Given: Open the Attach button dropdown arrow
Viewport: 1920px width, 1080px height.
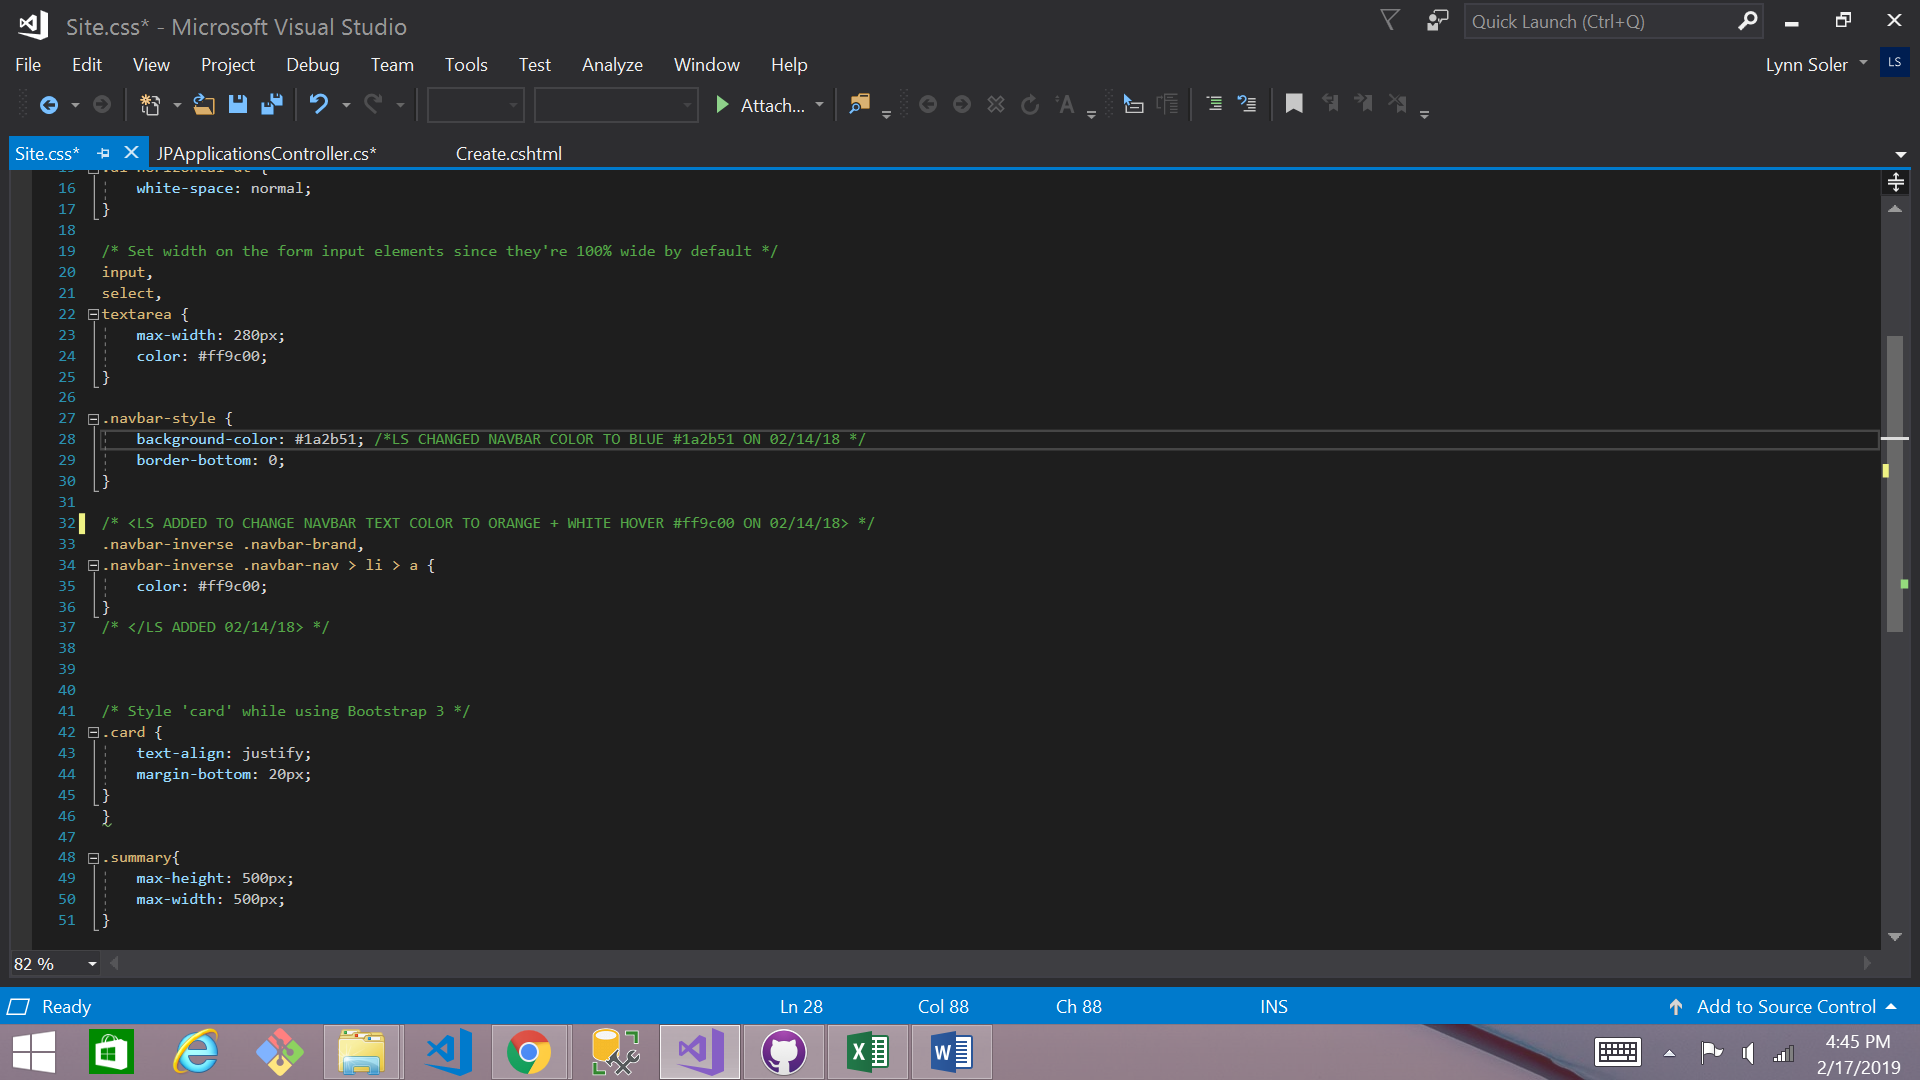Looking at the screenshot, I should click(x=820, y=104).
